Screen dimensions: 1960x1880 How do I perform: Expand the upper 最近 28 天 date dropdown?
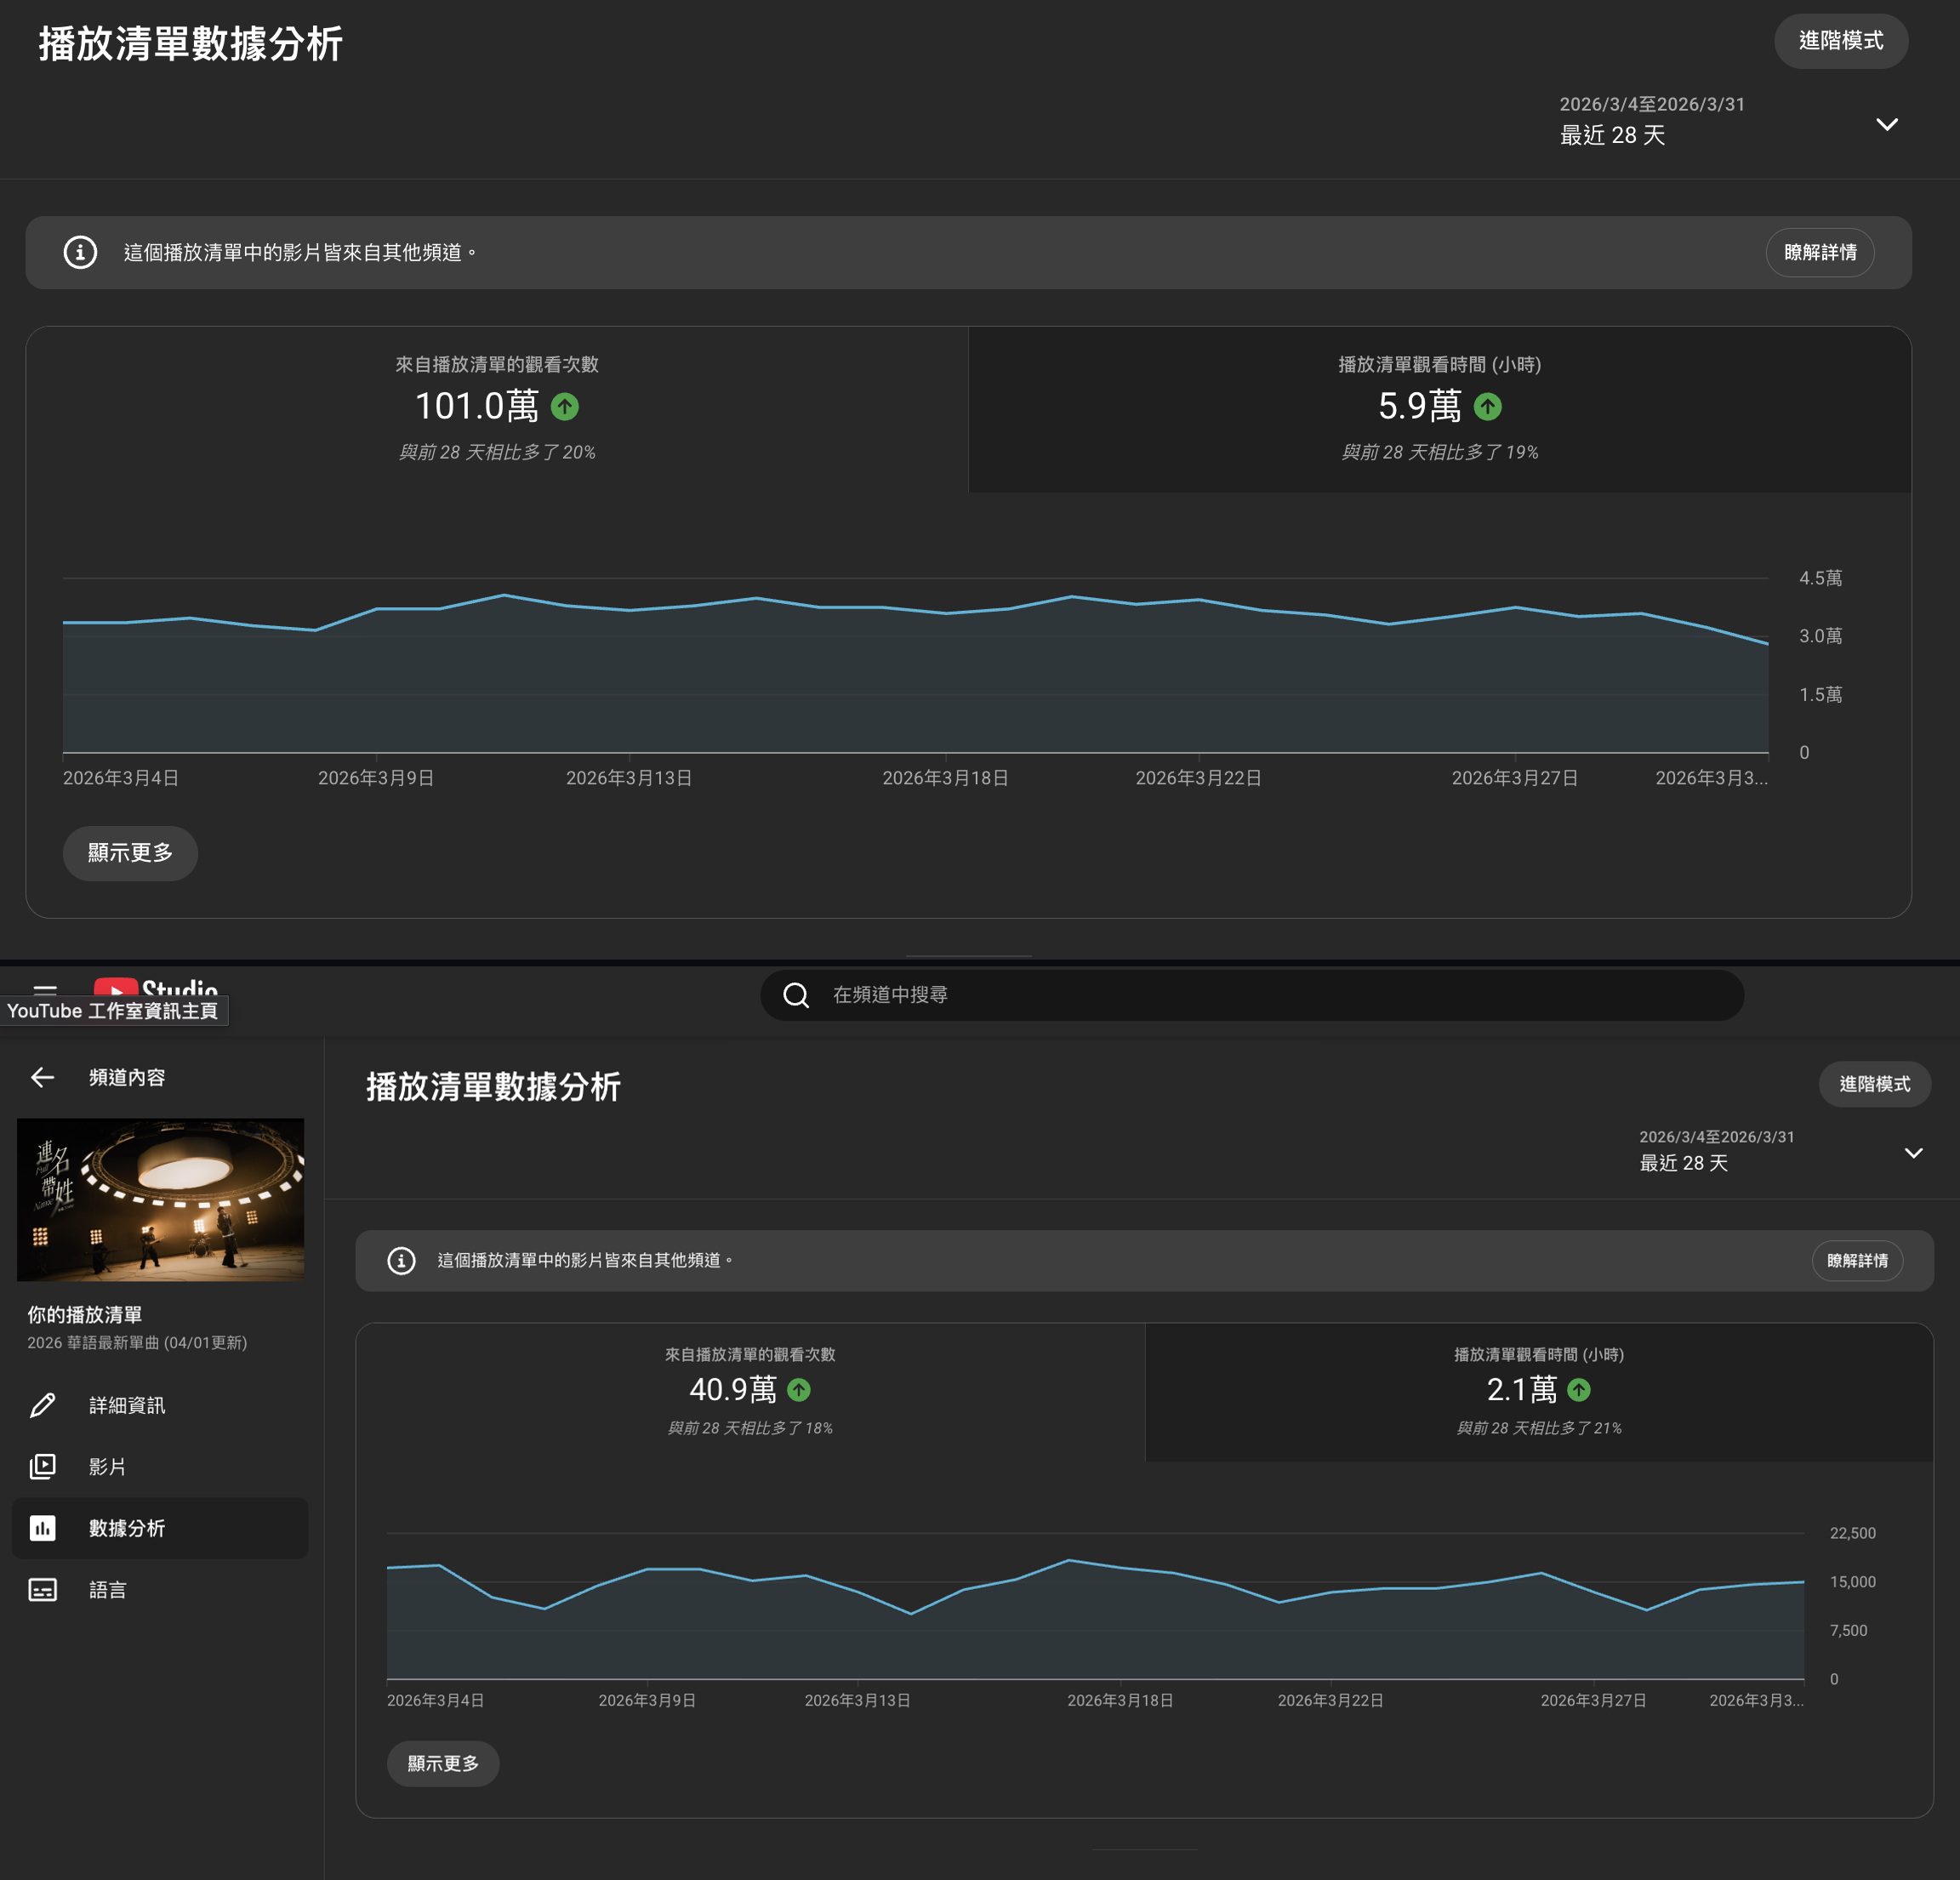(x=1886, y=124)
